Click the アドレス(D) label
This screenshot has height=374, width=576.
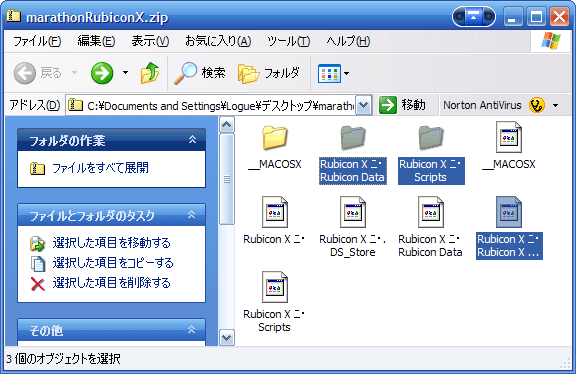point(35,105)
